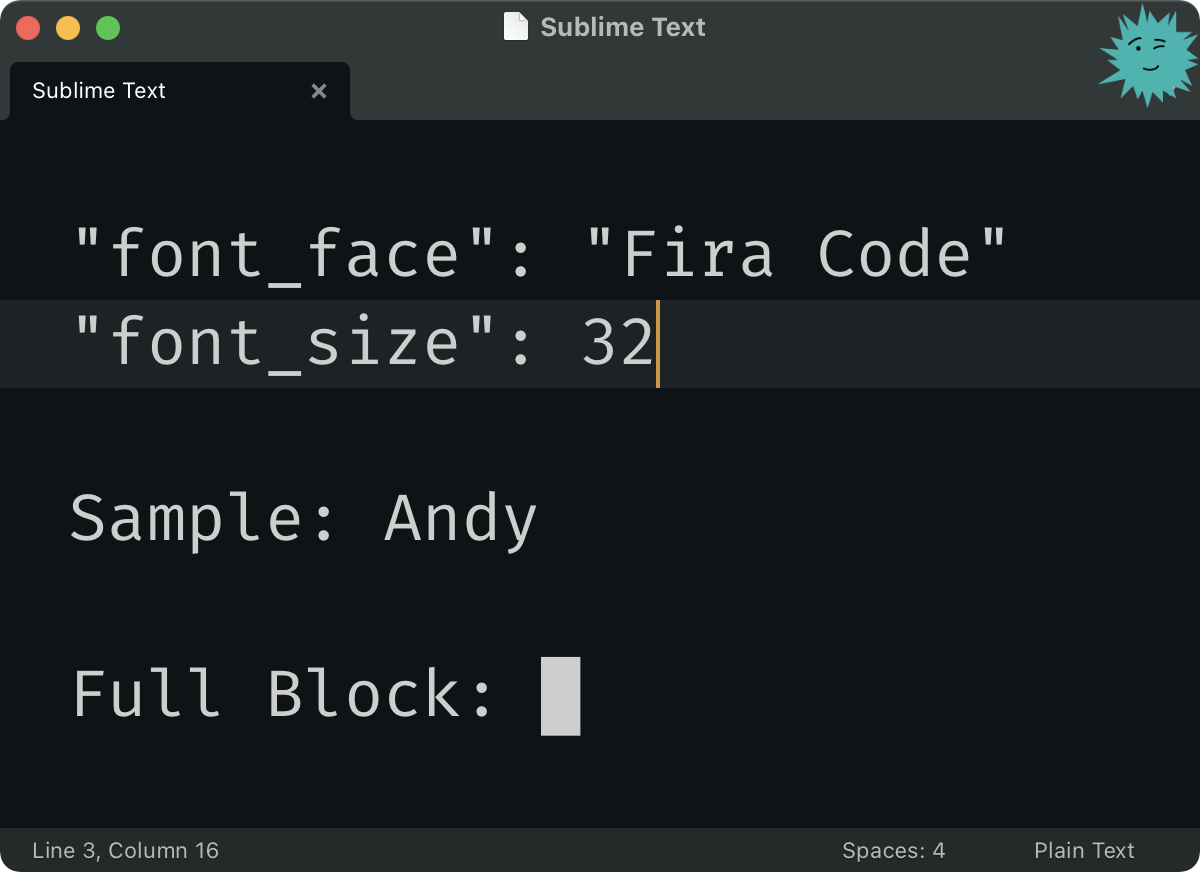
Task: Click the Sublime Text window title text
Action: pos(622,27)
